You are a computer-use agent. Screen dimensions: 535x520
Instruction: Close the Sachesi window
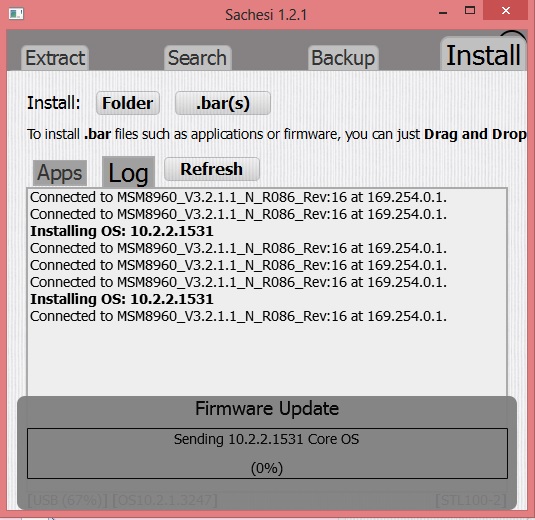[506, 11]
